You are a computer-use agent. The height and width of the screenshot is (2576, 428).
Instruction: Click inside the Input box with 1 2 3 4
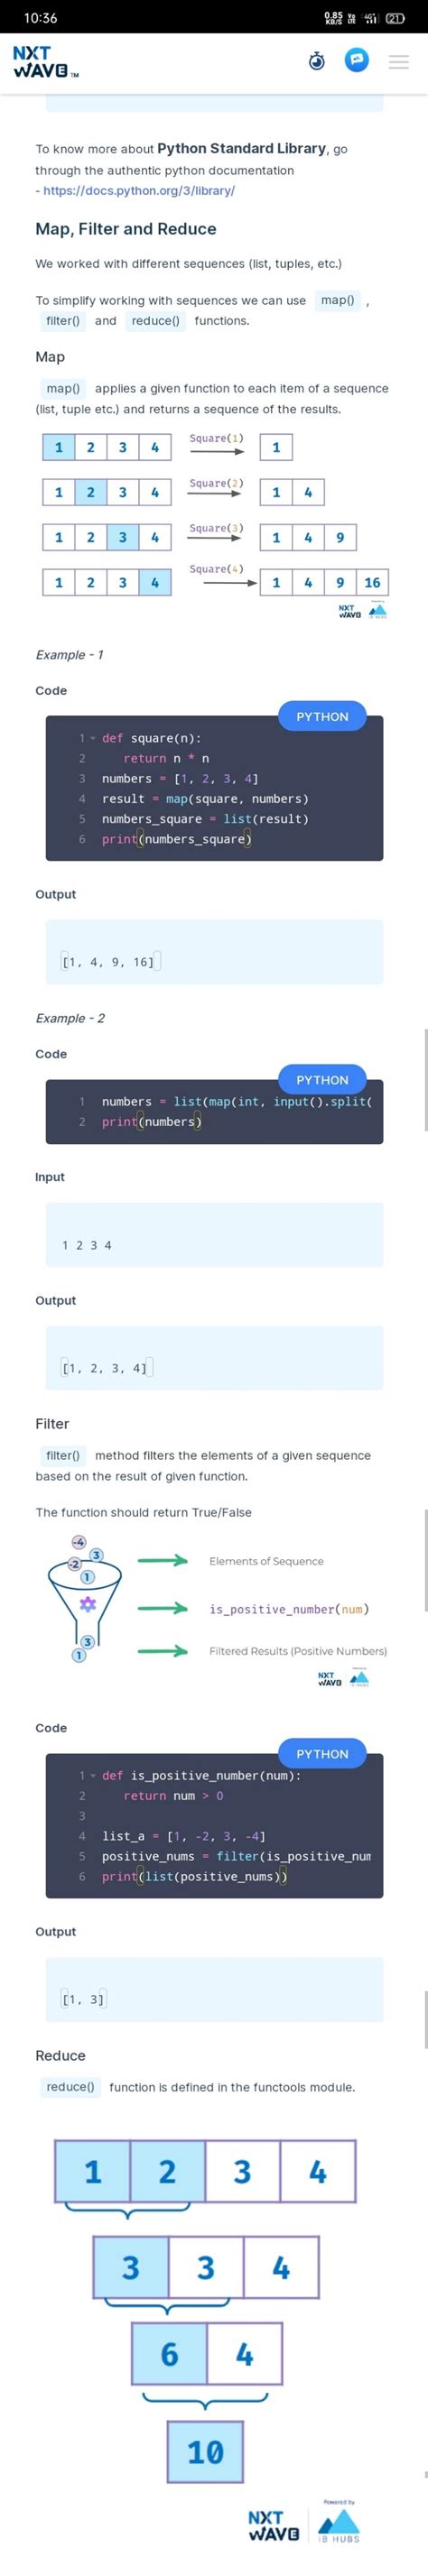[x=214, y=1234]
